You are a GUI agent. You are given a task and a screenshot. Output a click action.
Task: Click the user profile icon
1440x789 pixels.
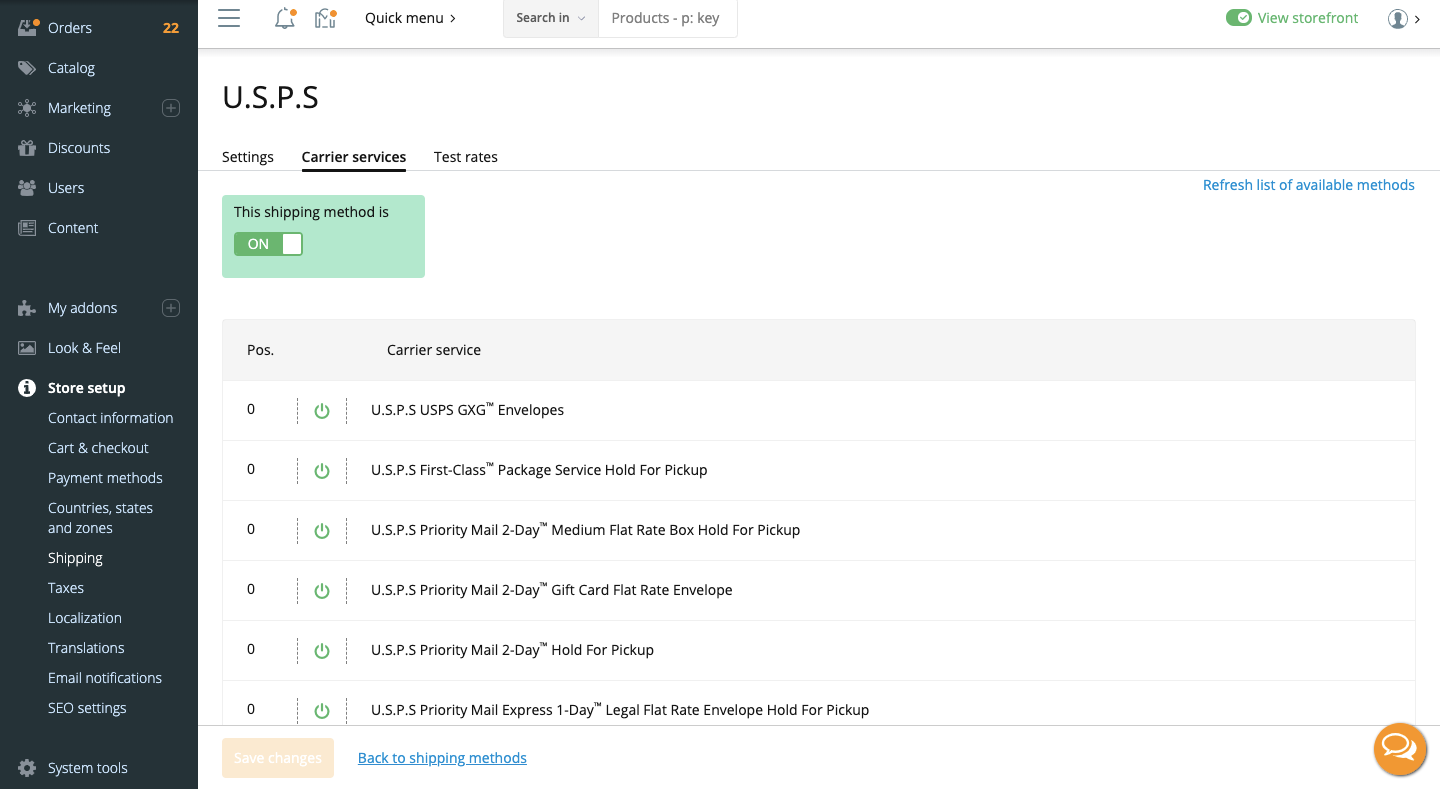1397,18
